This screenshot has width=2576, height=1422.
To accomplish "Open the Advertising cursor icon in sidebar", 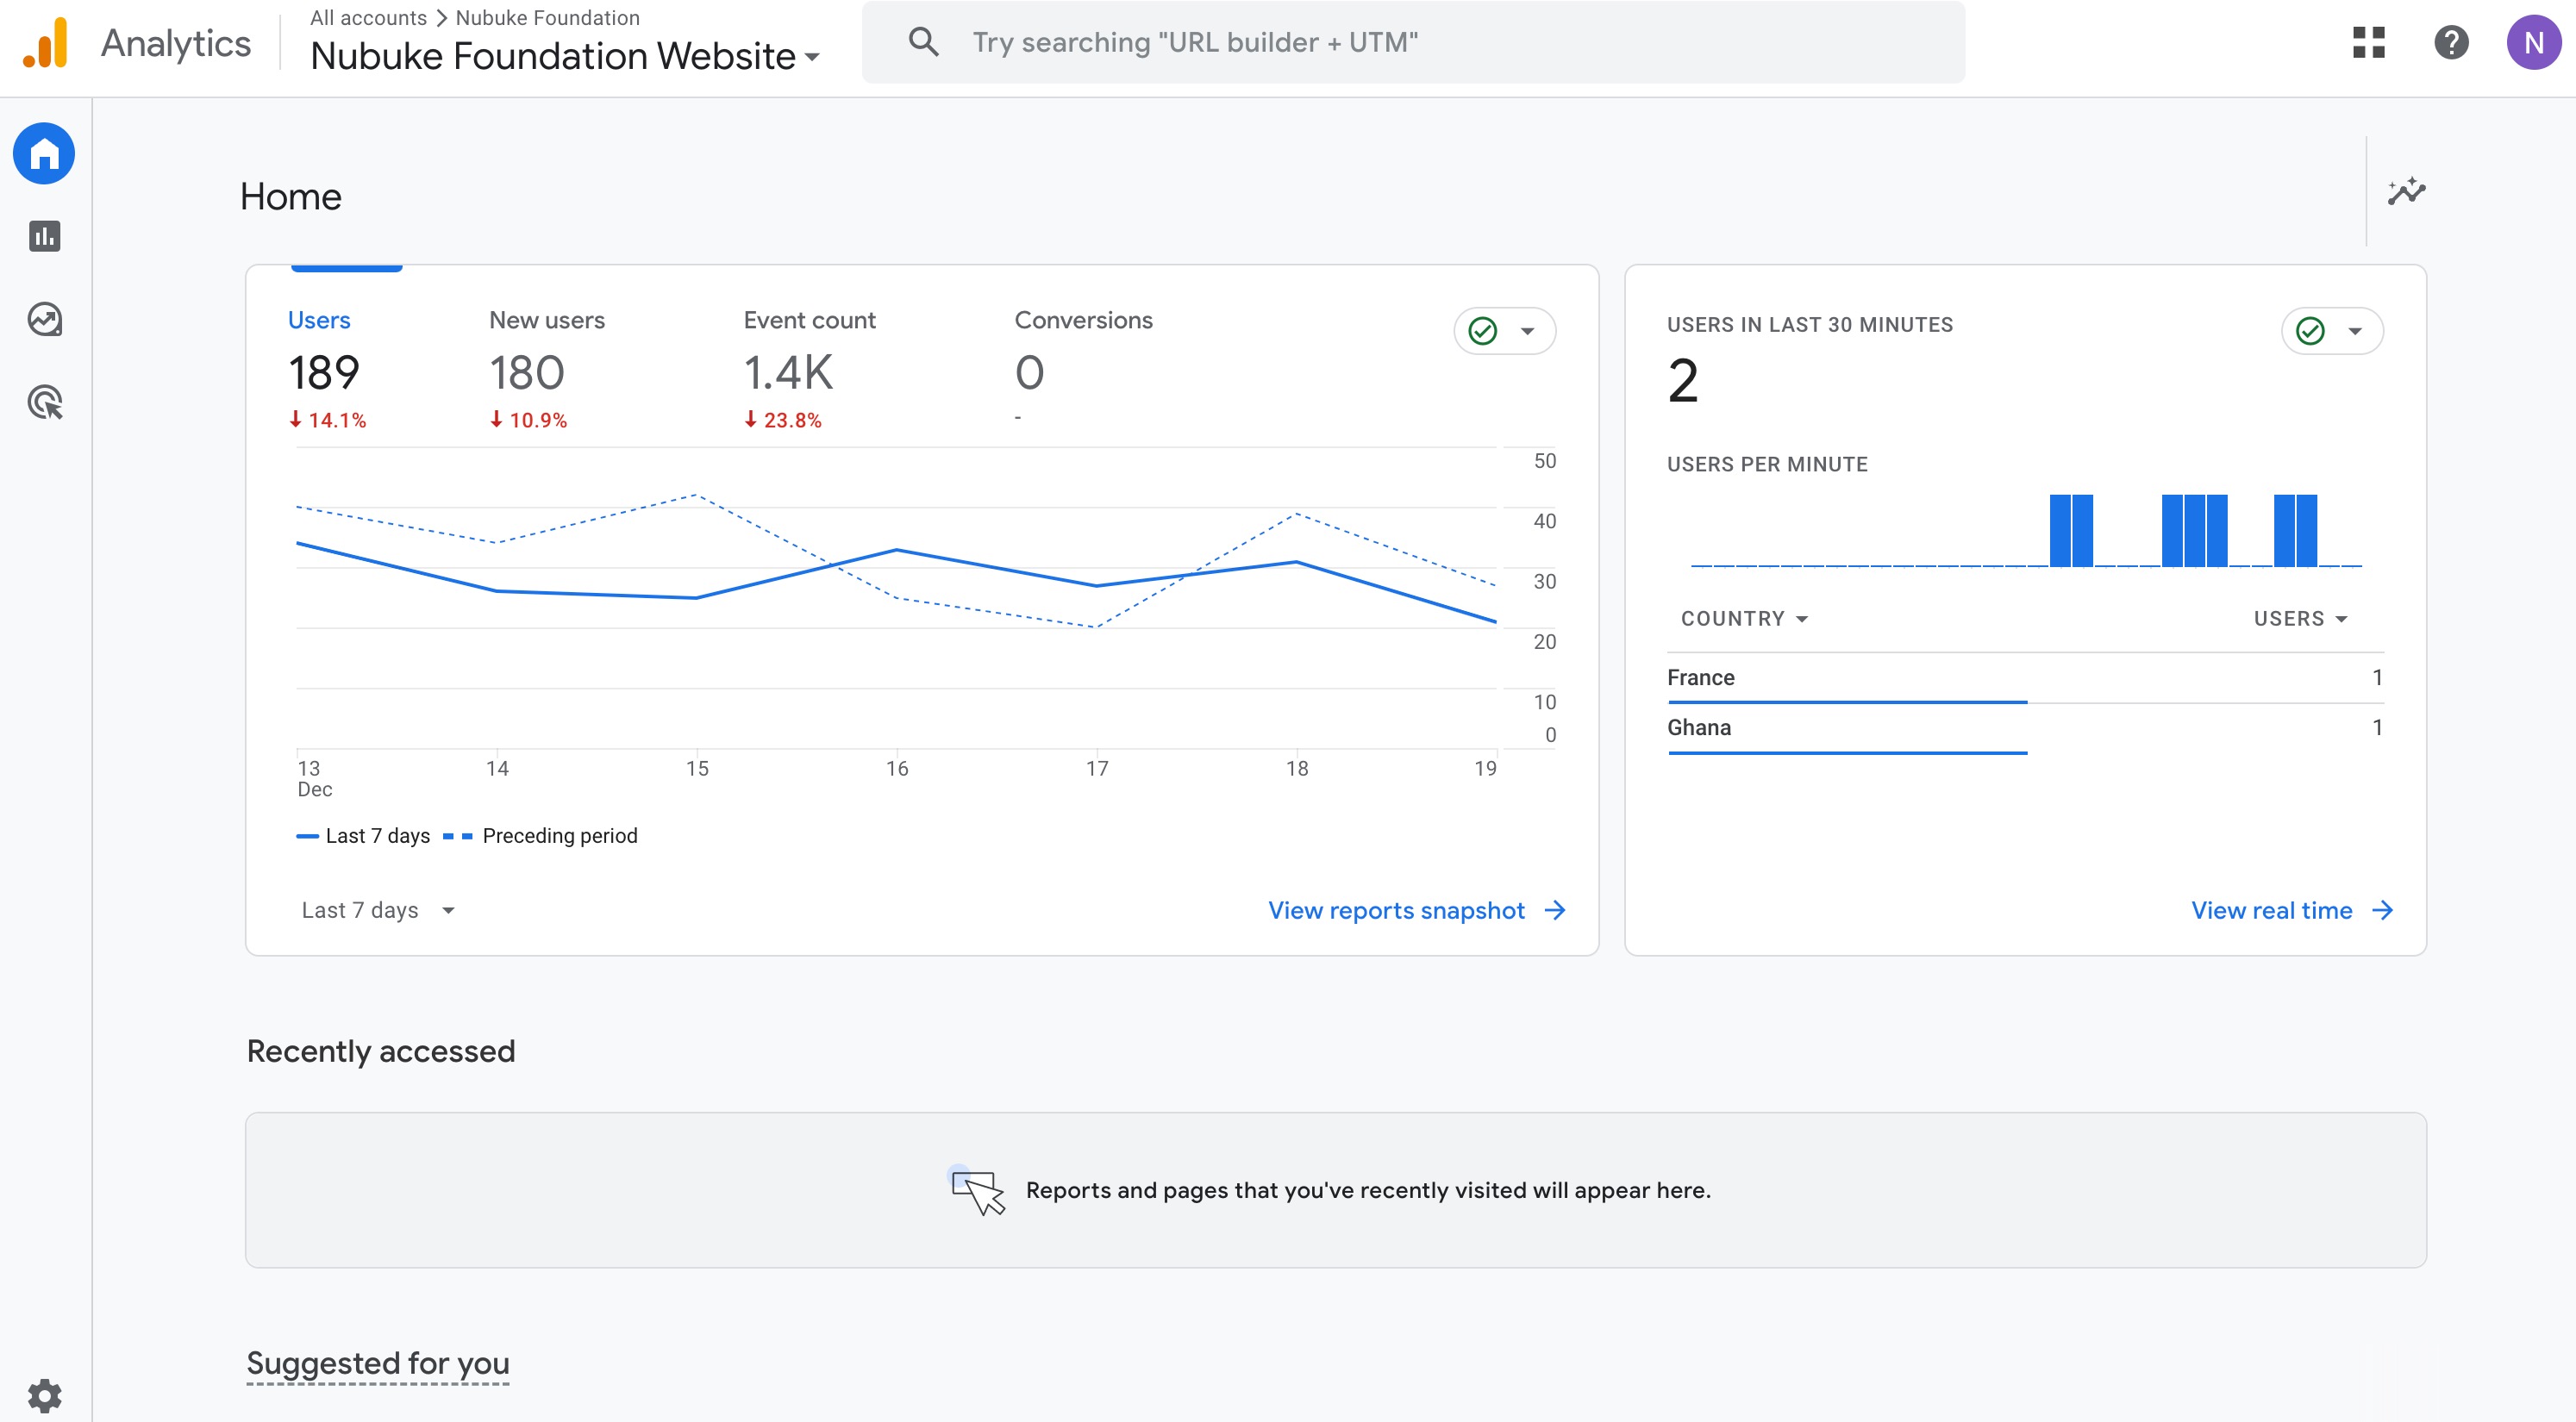I will point(44,402).
